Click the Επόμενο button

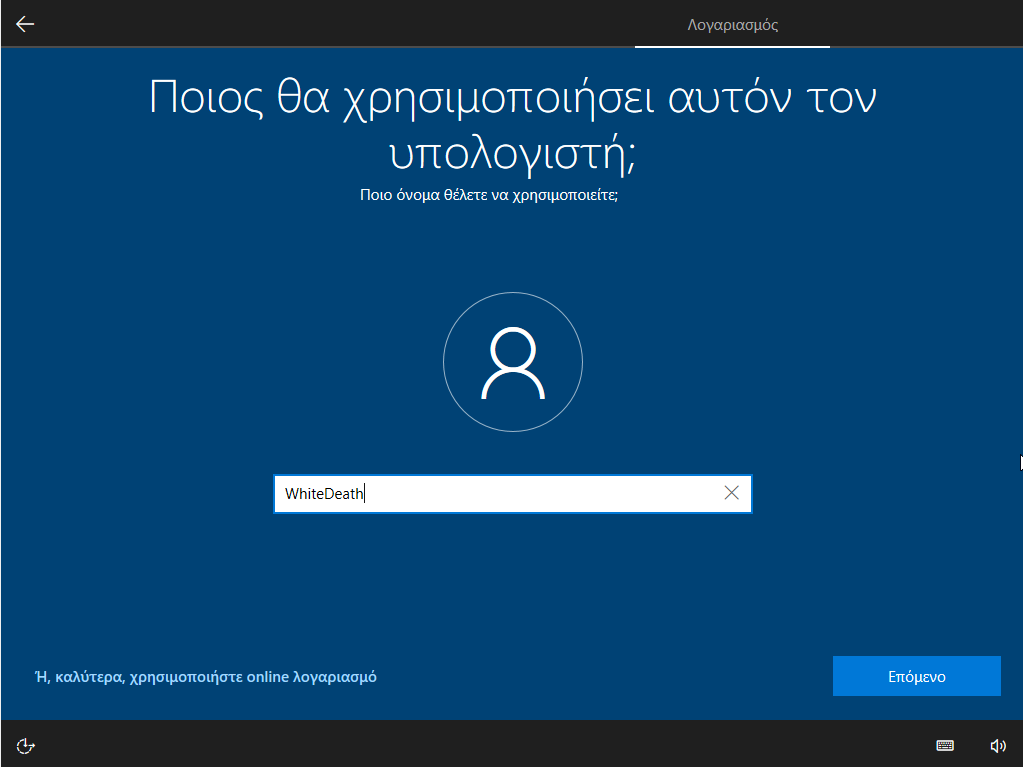tap(917, 676)
